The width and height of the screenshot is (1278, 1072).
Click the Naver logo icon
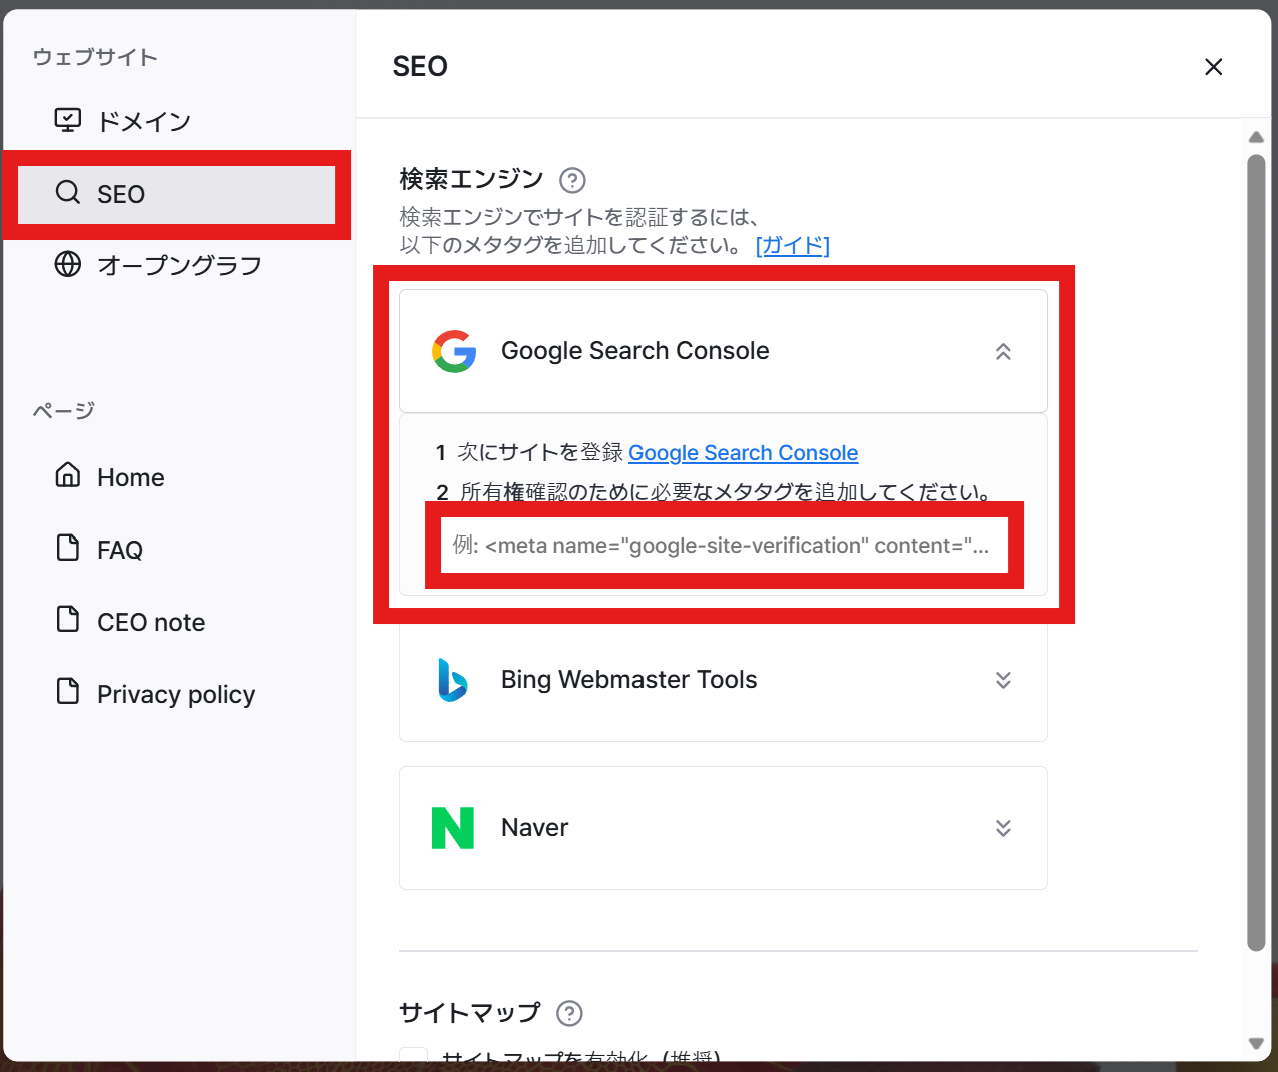[453, 828]
